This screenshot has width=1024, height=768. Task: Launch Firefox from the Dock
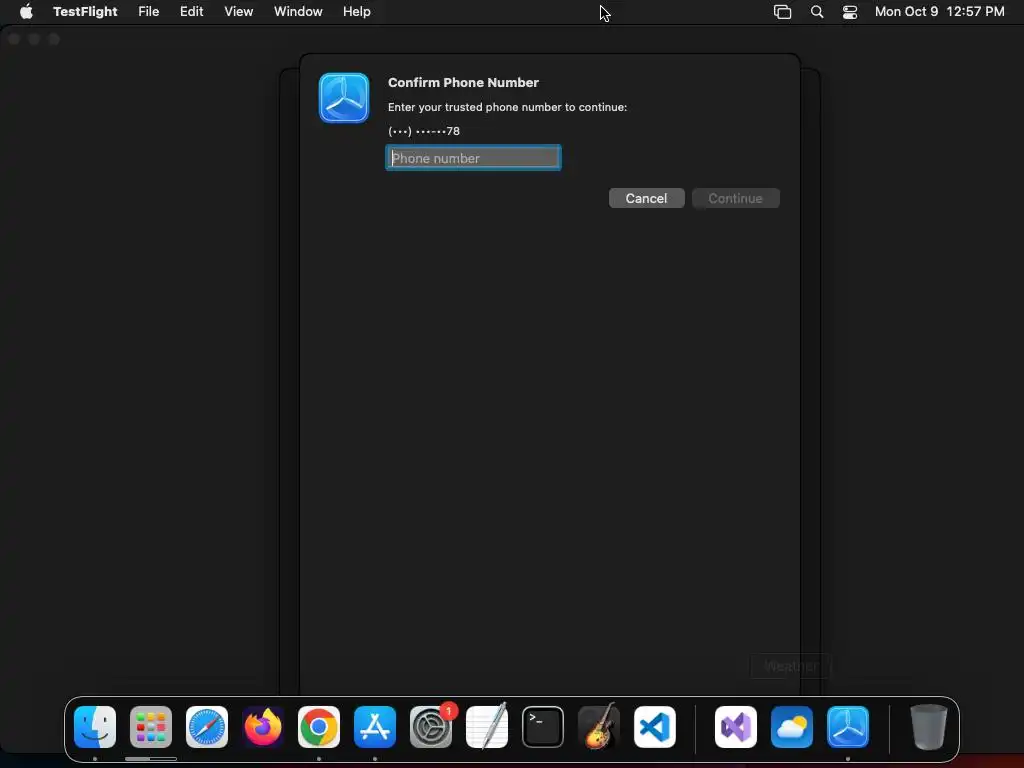[x=263, y=727]
